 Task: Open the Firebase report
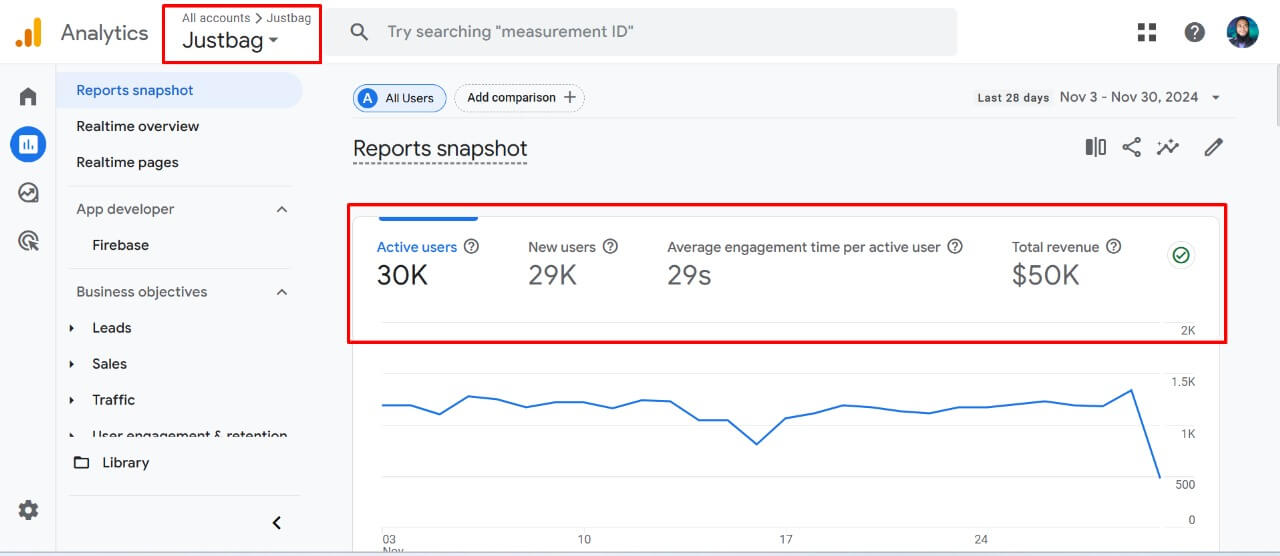pos(120,245)
